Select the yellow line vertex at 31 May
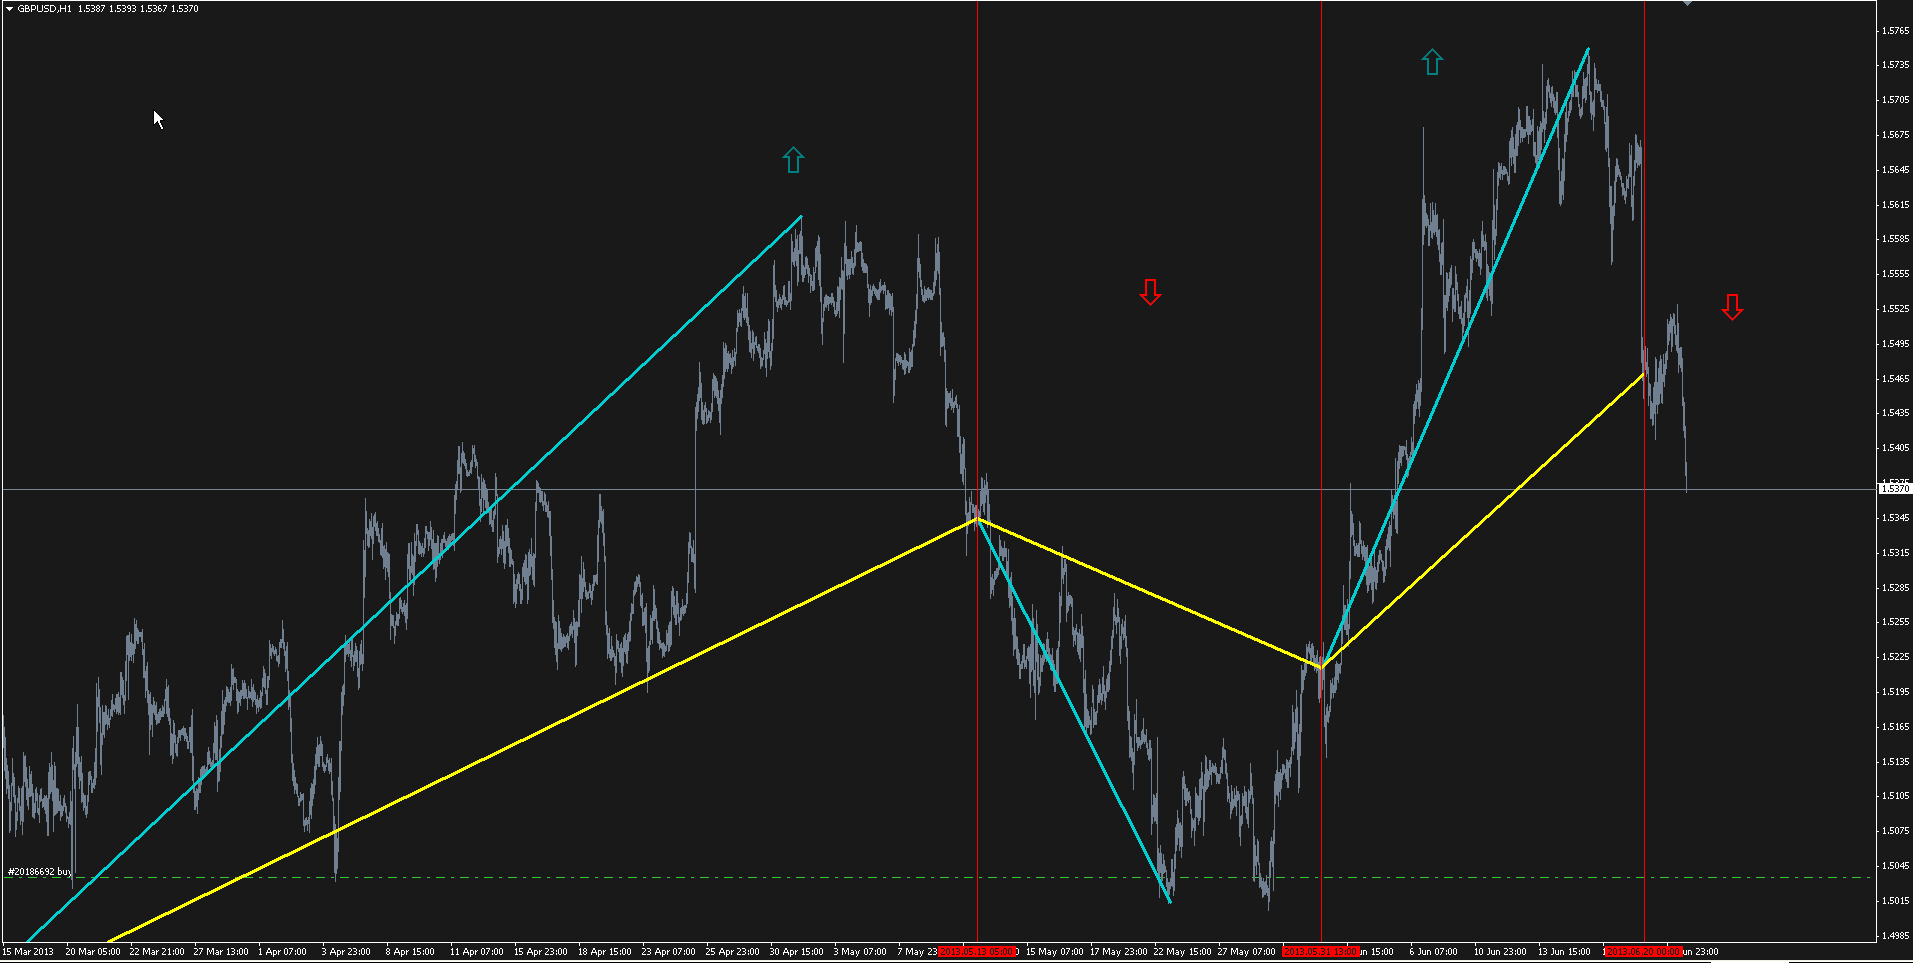 1321,666
